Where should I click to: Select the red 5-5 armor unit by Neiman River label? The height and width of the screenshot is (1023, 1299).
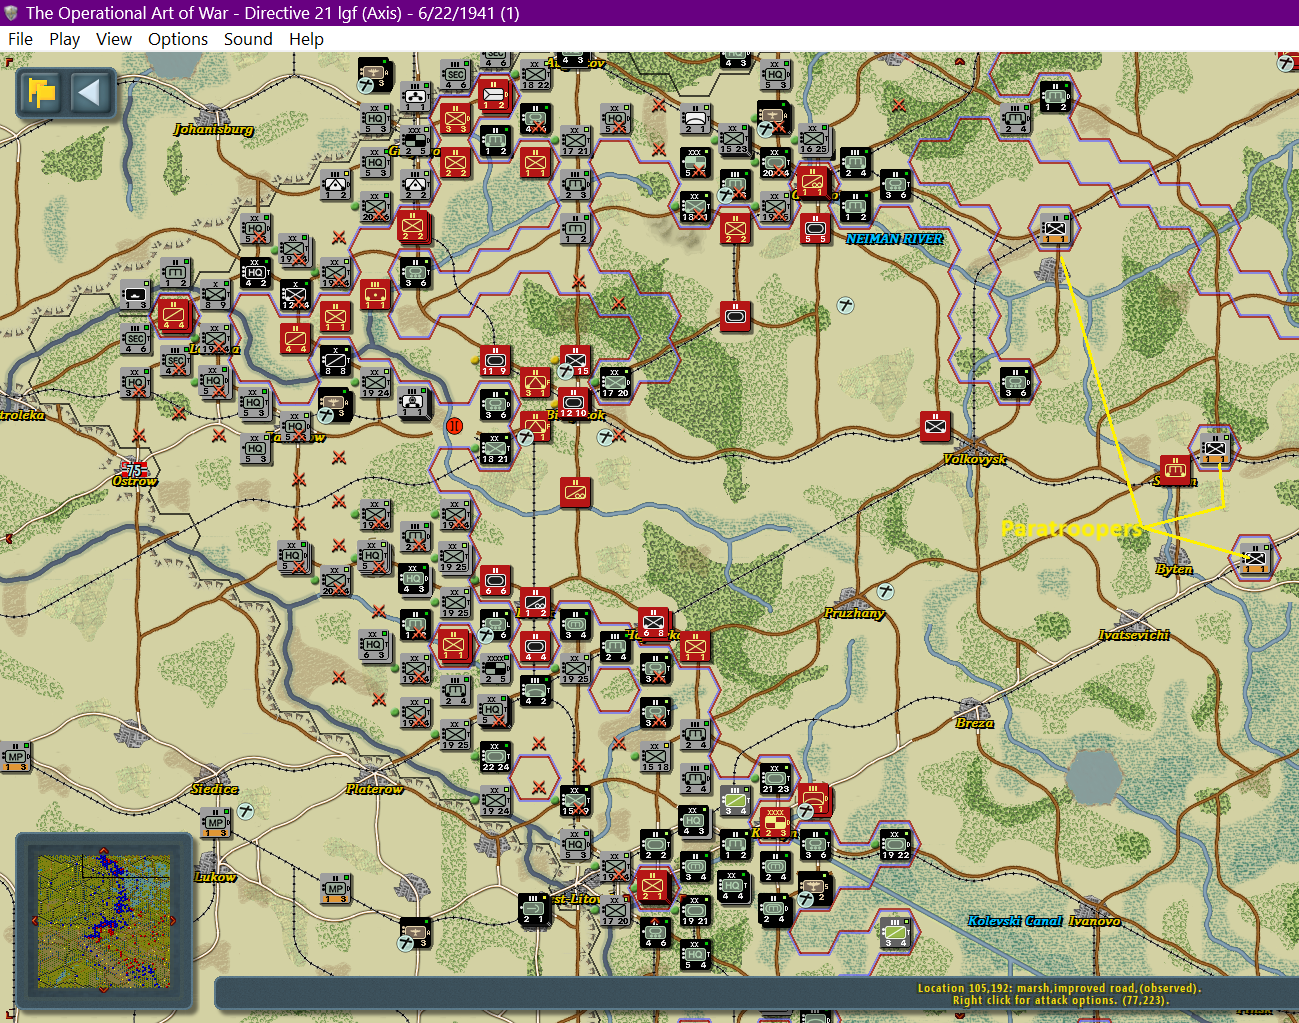[x=815, y=229]
